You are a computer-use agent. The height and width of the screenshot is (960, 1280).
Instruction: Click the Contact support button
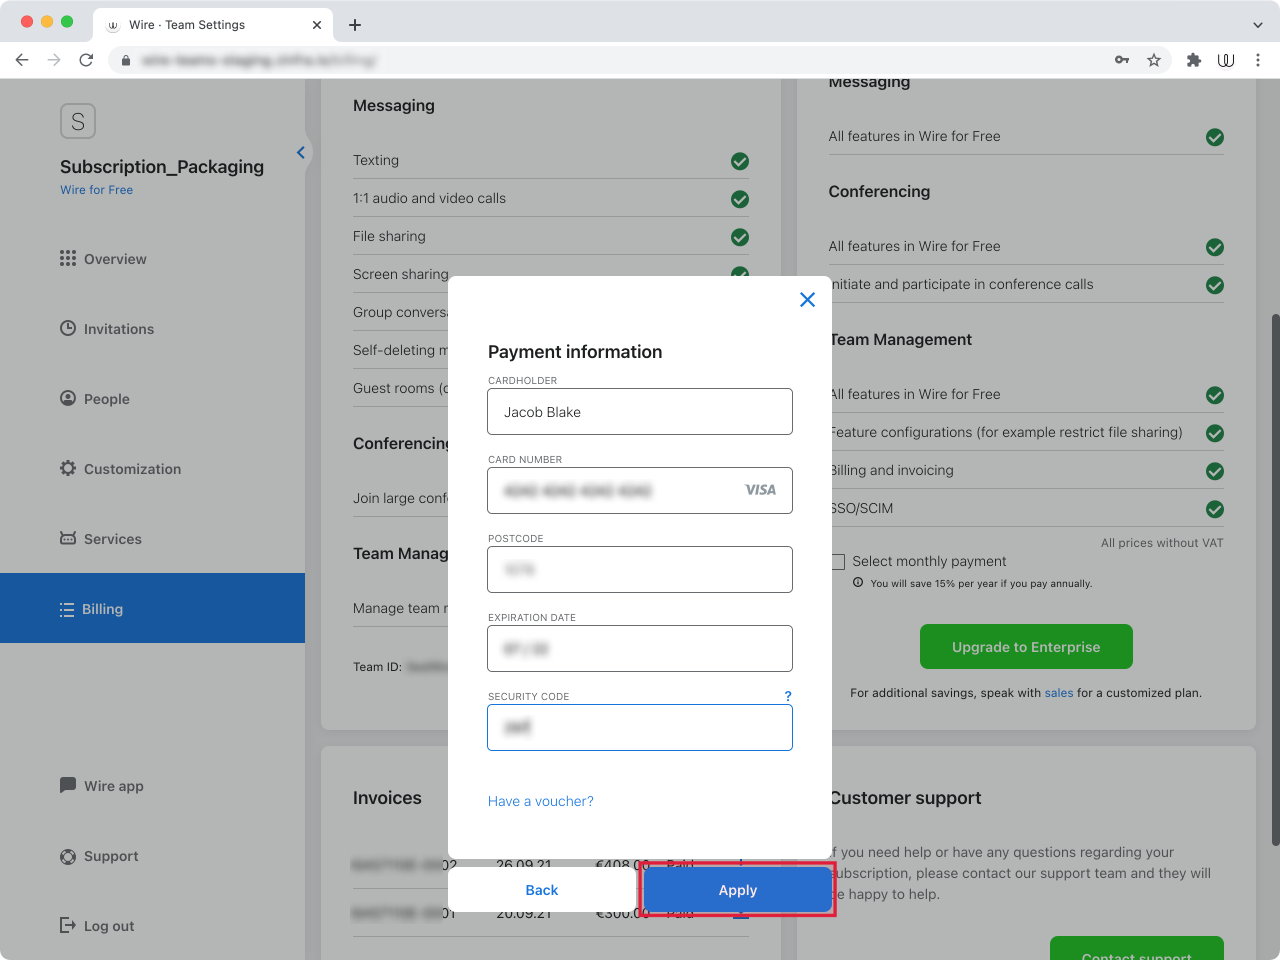click(1137, 948)
